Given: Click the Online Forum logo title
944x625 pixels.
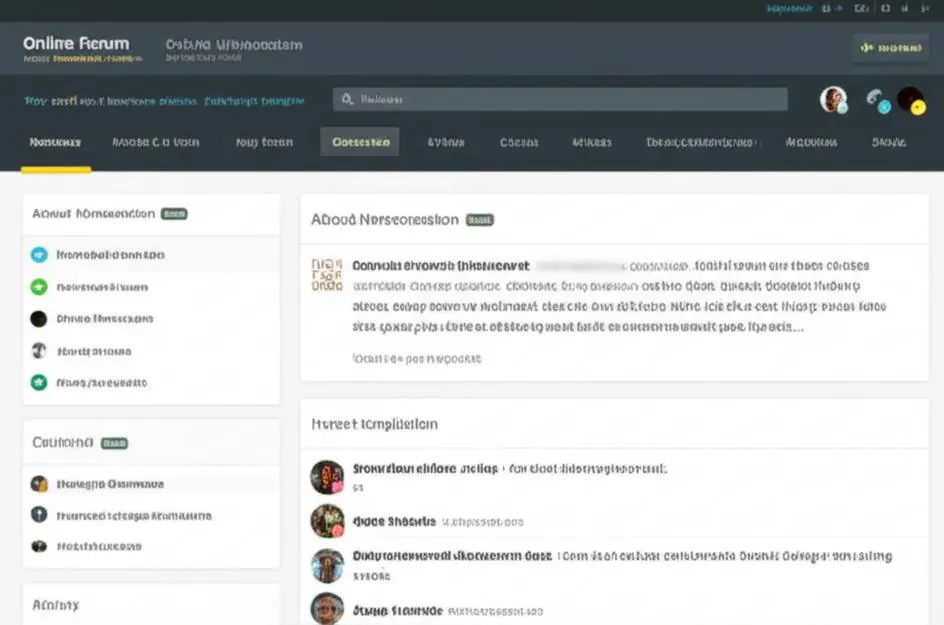Looking at the screenshot, I should [76, 43].
